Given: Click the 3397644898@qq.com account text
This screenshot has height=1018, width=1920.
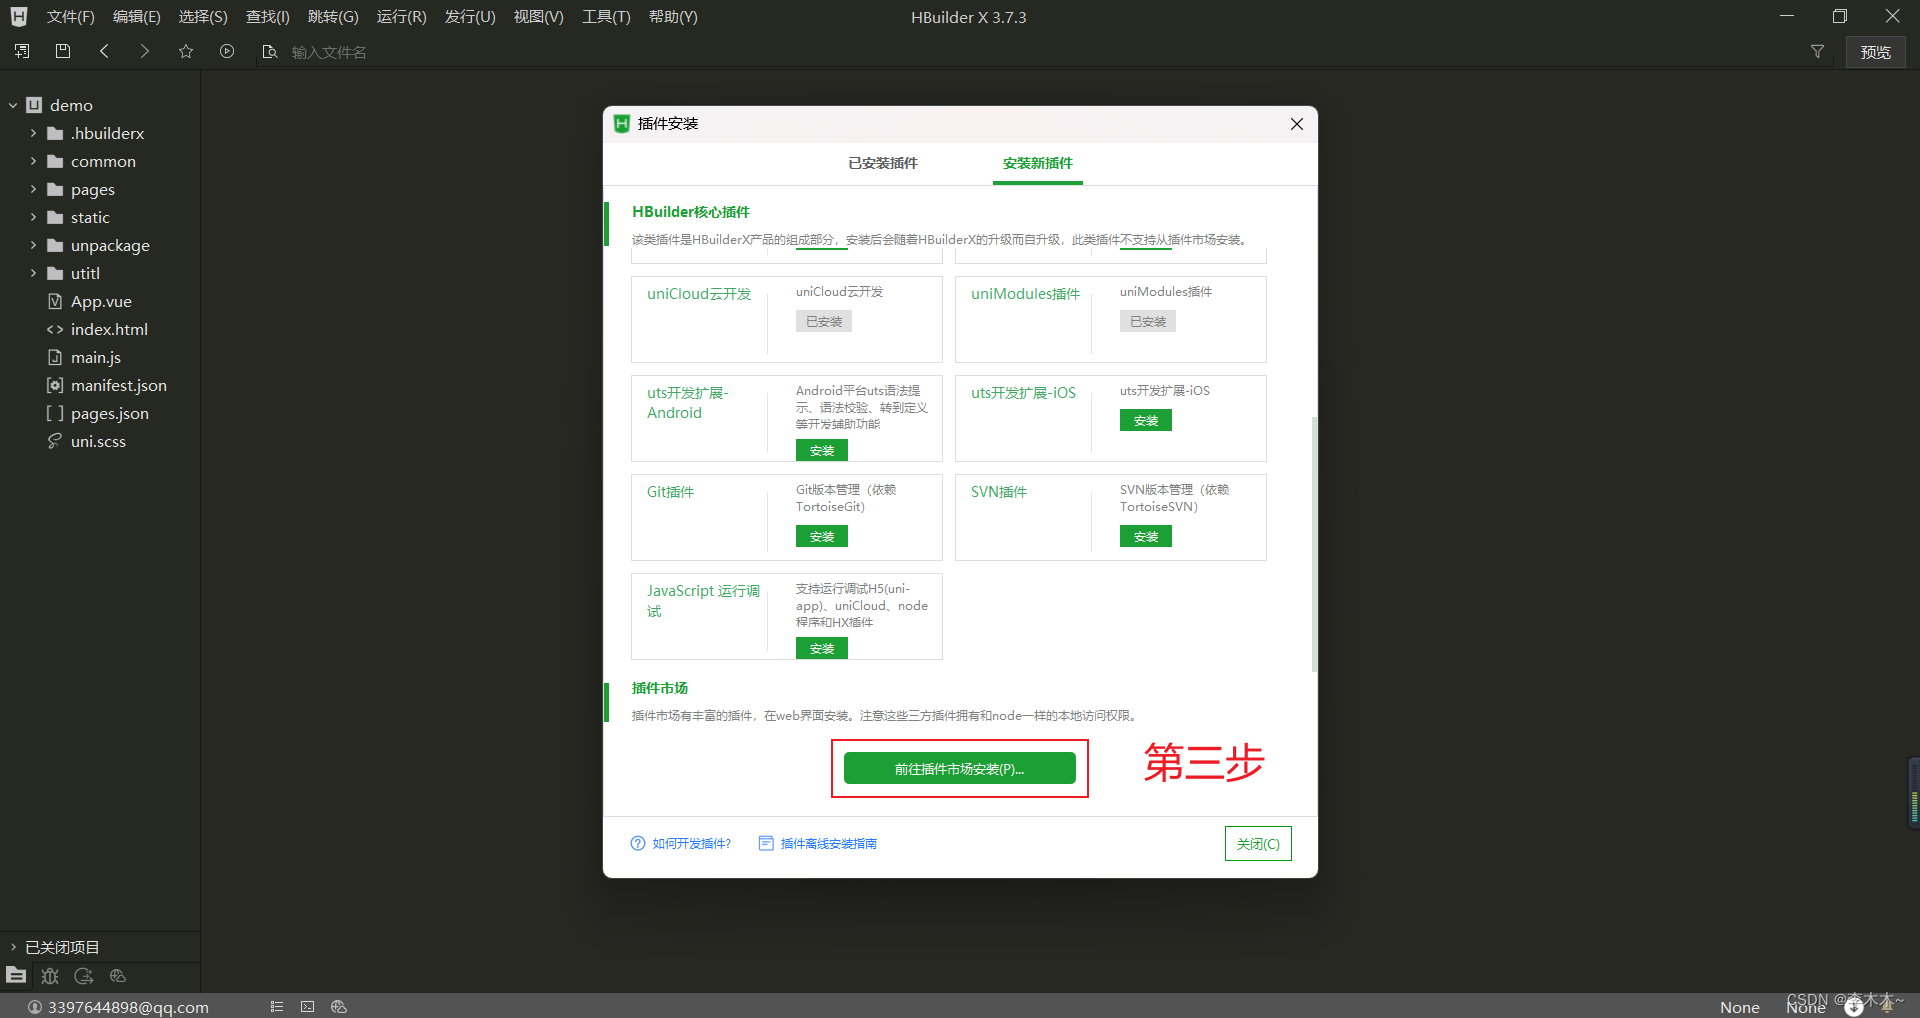Looking at the screenshot, I should click(x=128, y=1007).
